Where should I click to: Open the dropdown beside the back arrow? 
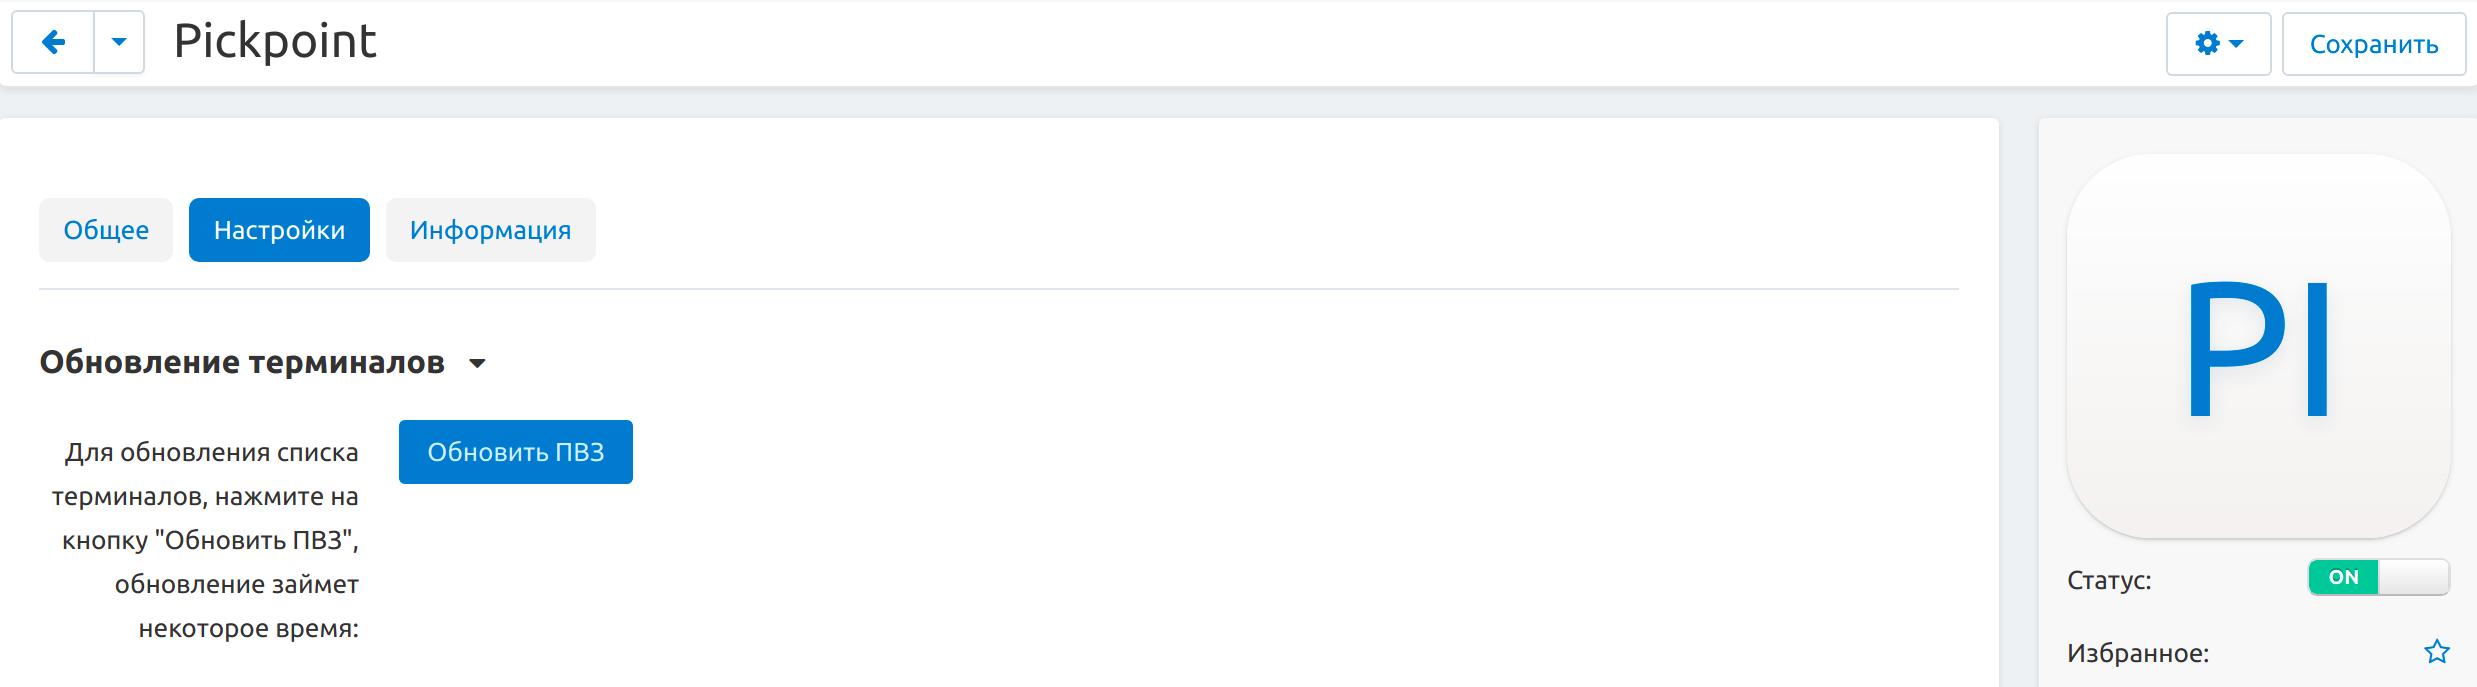(x=119, y=42)
